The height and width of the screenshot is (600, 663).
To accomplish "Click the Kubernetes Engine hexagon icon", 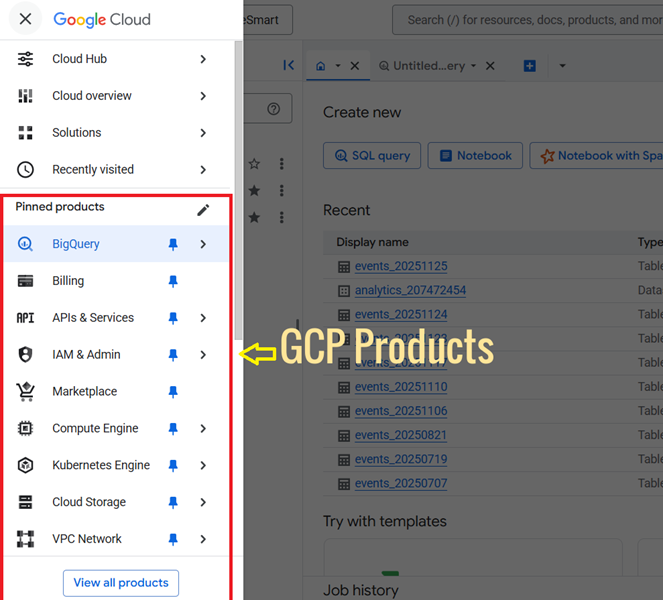I will (25, 465).
